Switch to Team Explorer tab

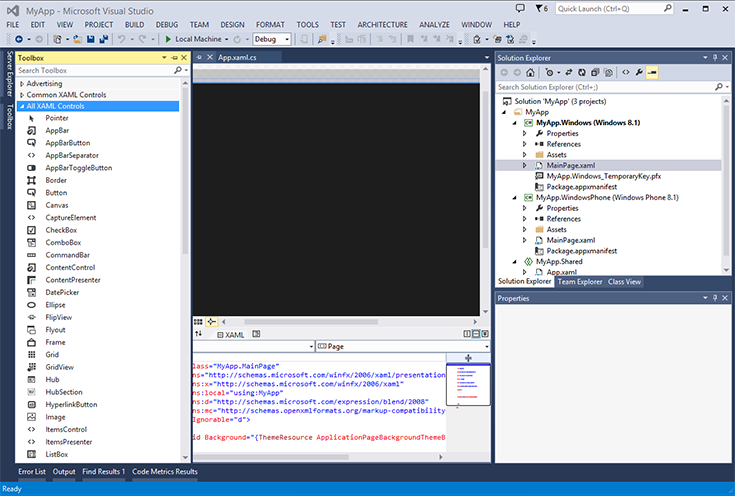[x=580, y=282]
